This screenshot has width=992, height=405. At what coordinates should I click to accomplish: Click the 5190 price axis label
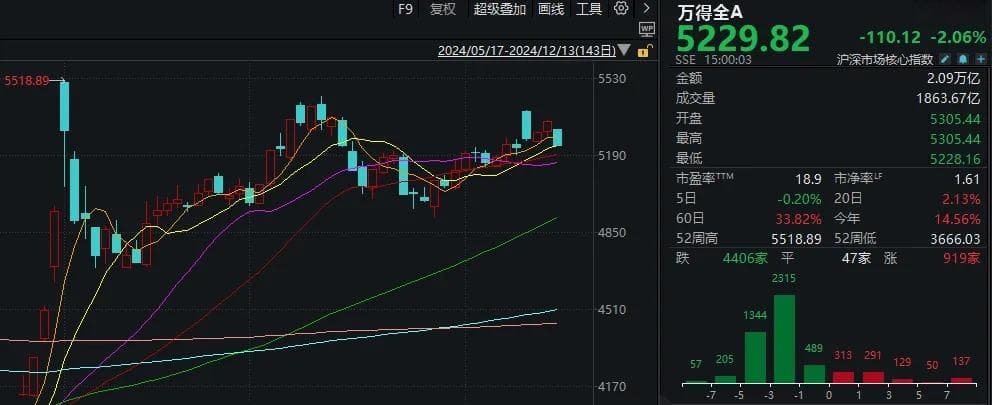[x=612, y=156]
